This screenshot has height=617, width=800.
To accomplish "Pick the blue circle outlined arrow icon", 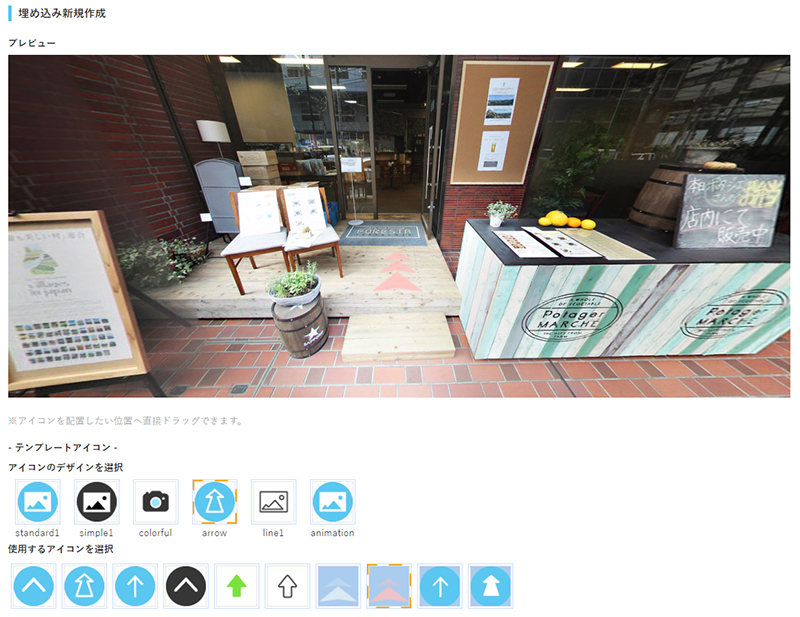I will 84,586.
